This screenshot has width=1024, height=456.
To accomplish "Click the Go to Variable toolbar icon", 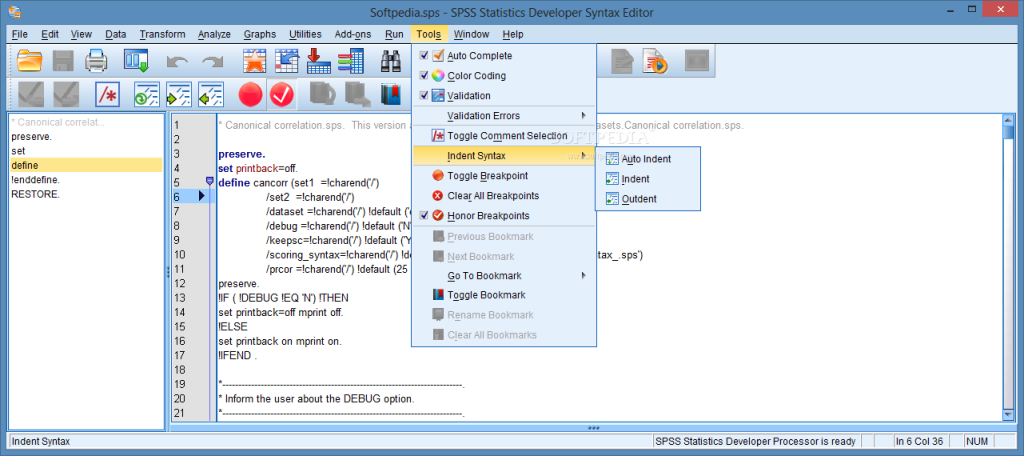I will tap(317, 61).
